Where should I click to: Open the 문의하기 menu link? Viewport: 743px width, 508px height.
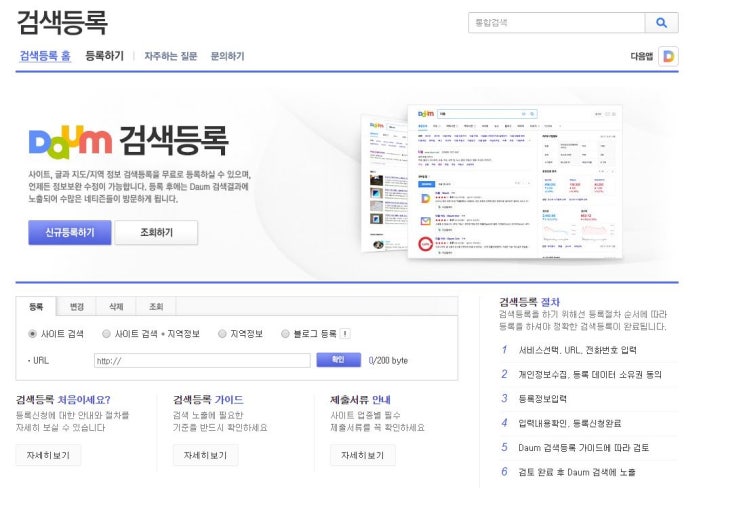tap(227, 56)
